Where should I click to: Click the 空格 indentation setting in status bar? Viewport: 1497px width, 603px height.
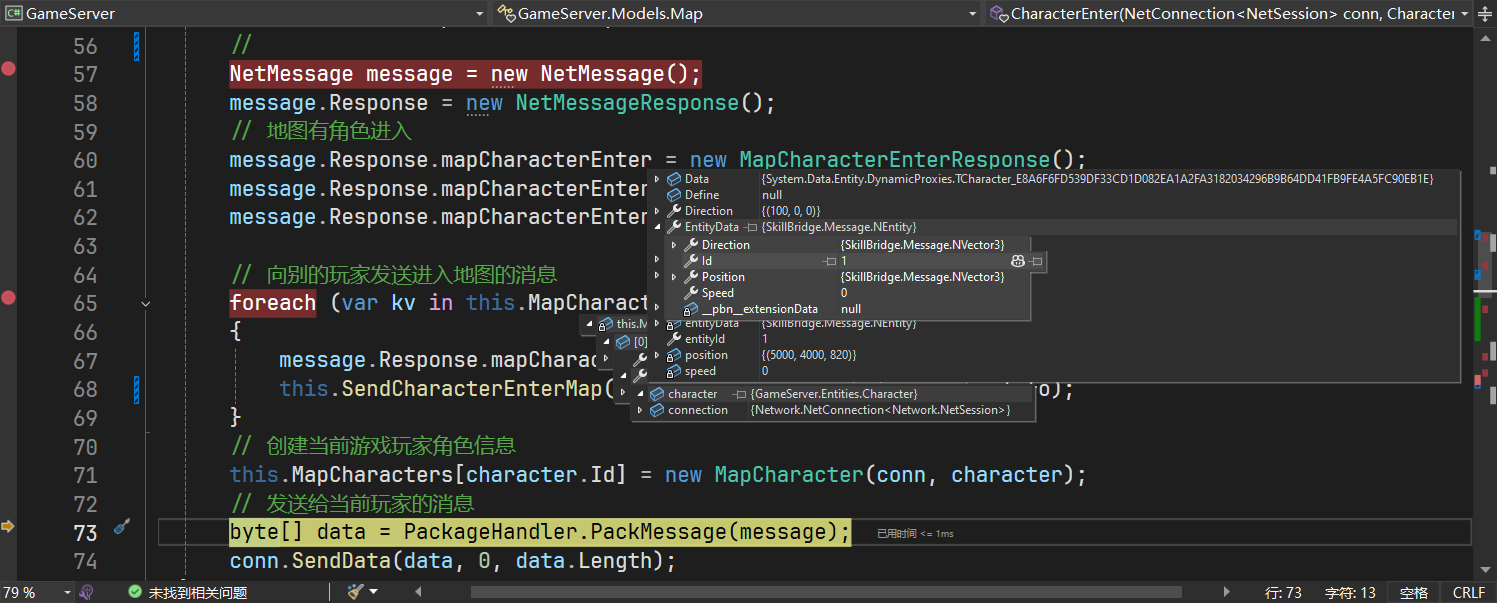click(1414, 592)
